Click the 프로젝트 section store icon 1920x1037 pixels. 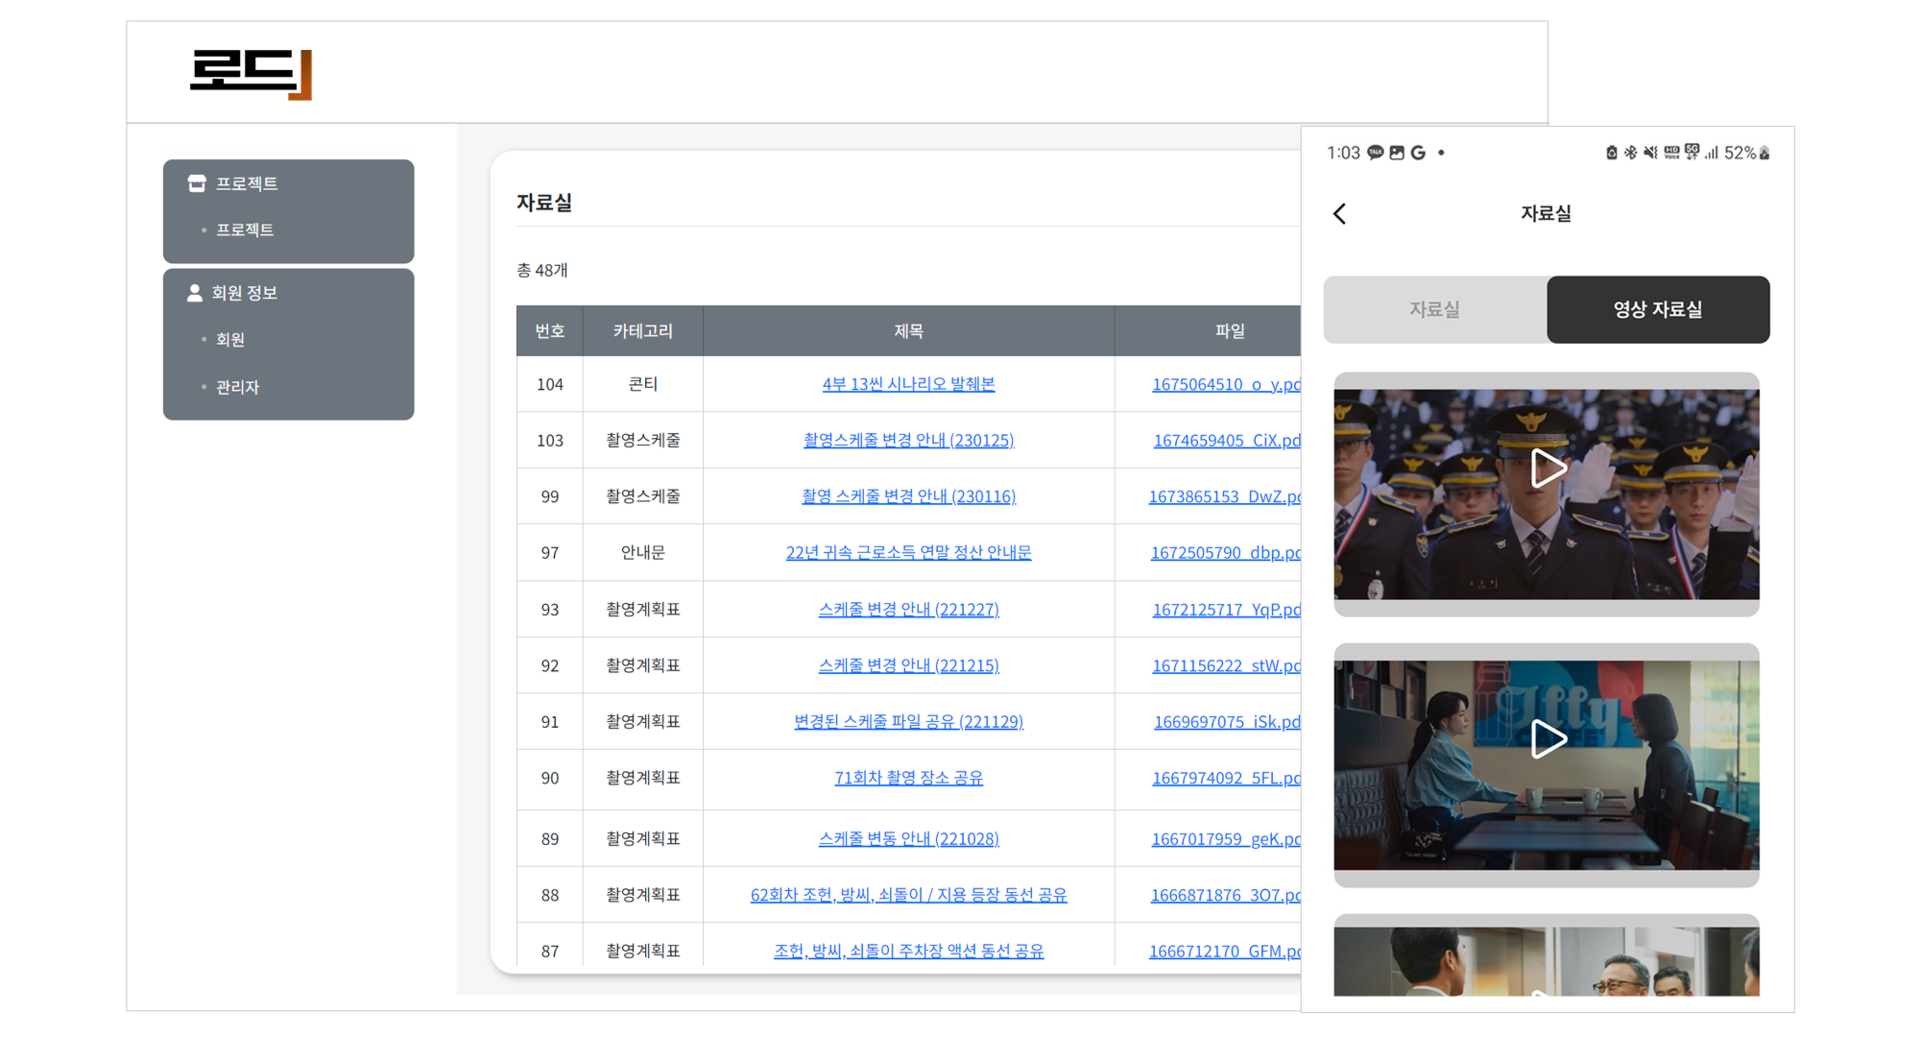(197, 183)
